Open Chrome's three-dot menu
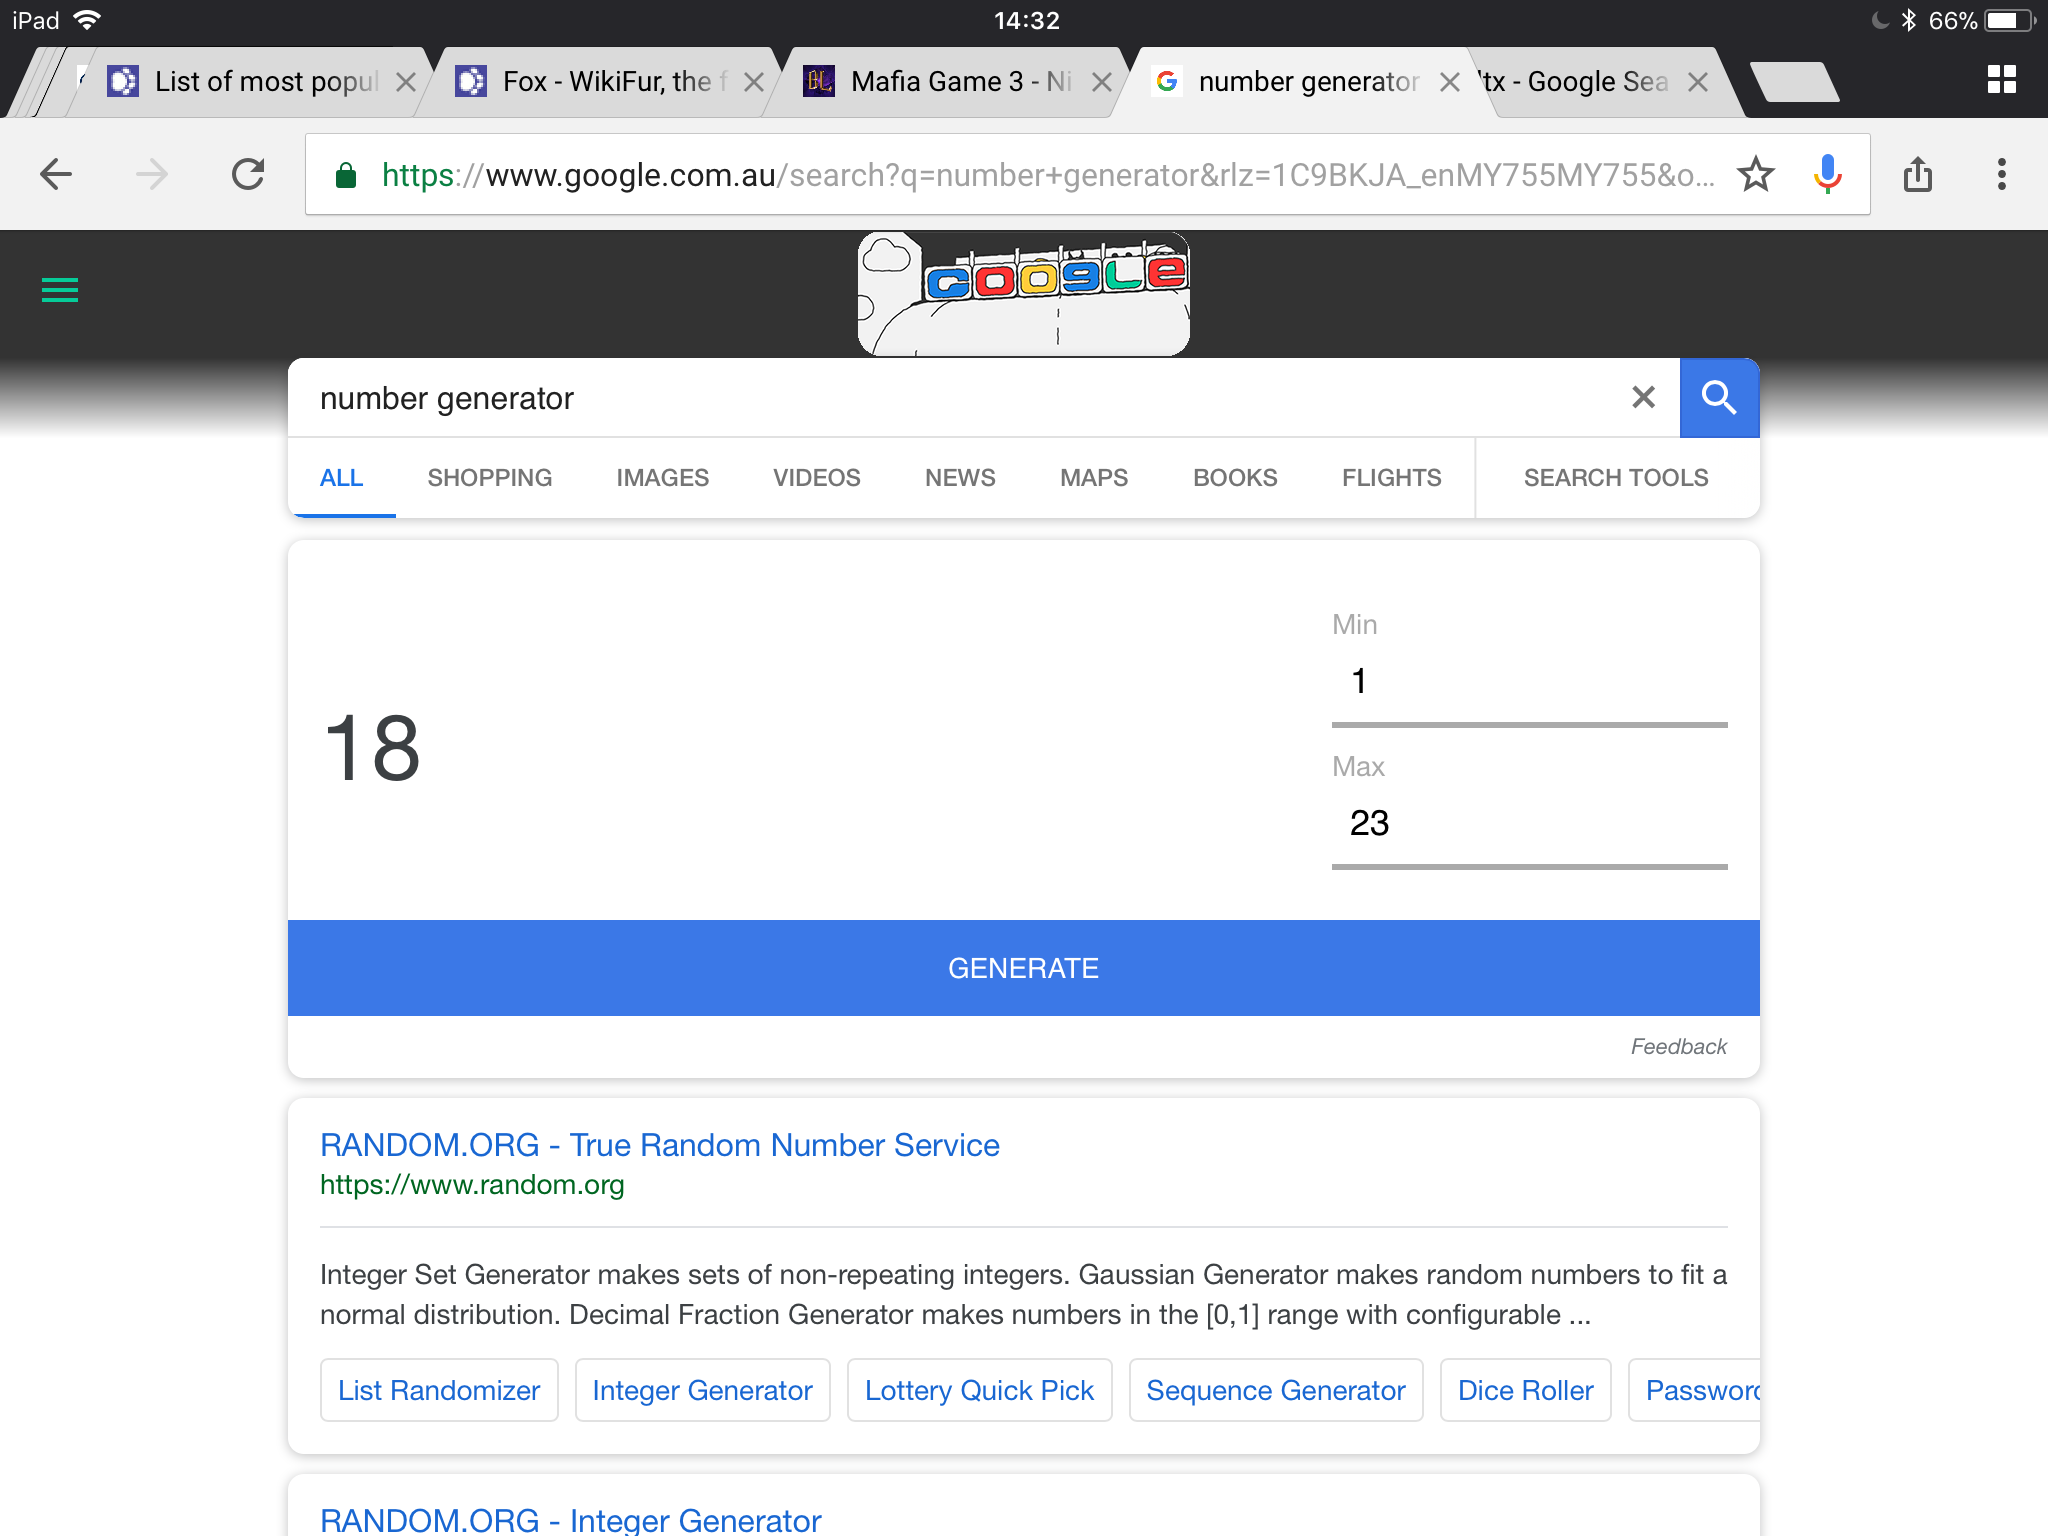Image resolution: width=2048 pixels, height=1536 pixels. (x=2001, y=175)
